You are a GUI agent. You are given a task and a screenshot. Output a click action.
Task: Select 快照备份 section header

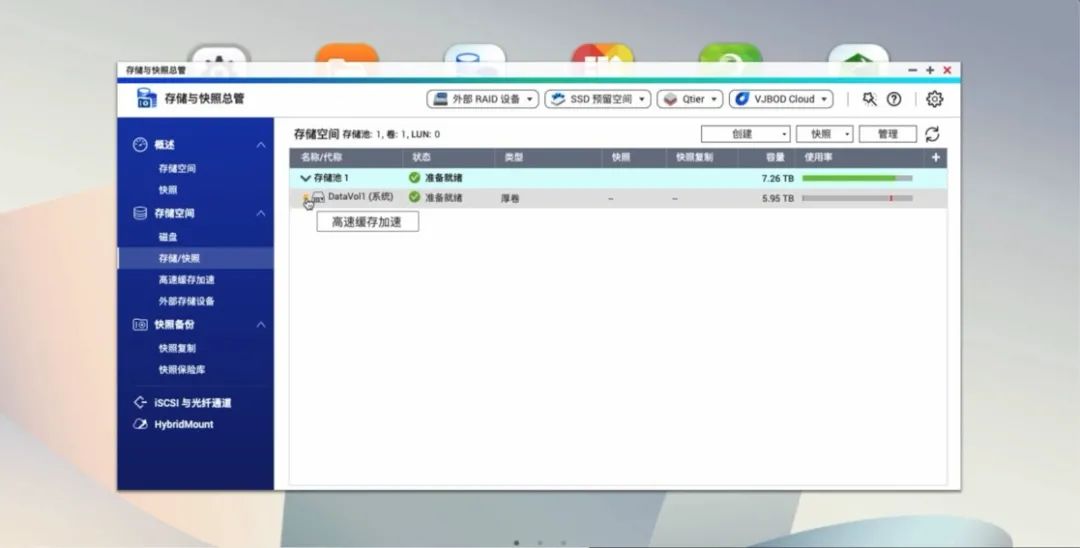point(174,324)
